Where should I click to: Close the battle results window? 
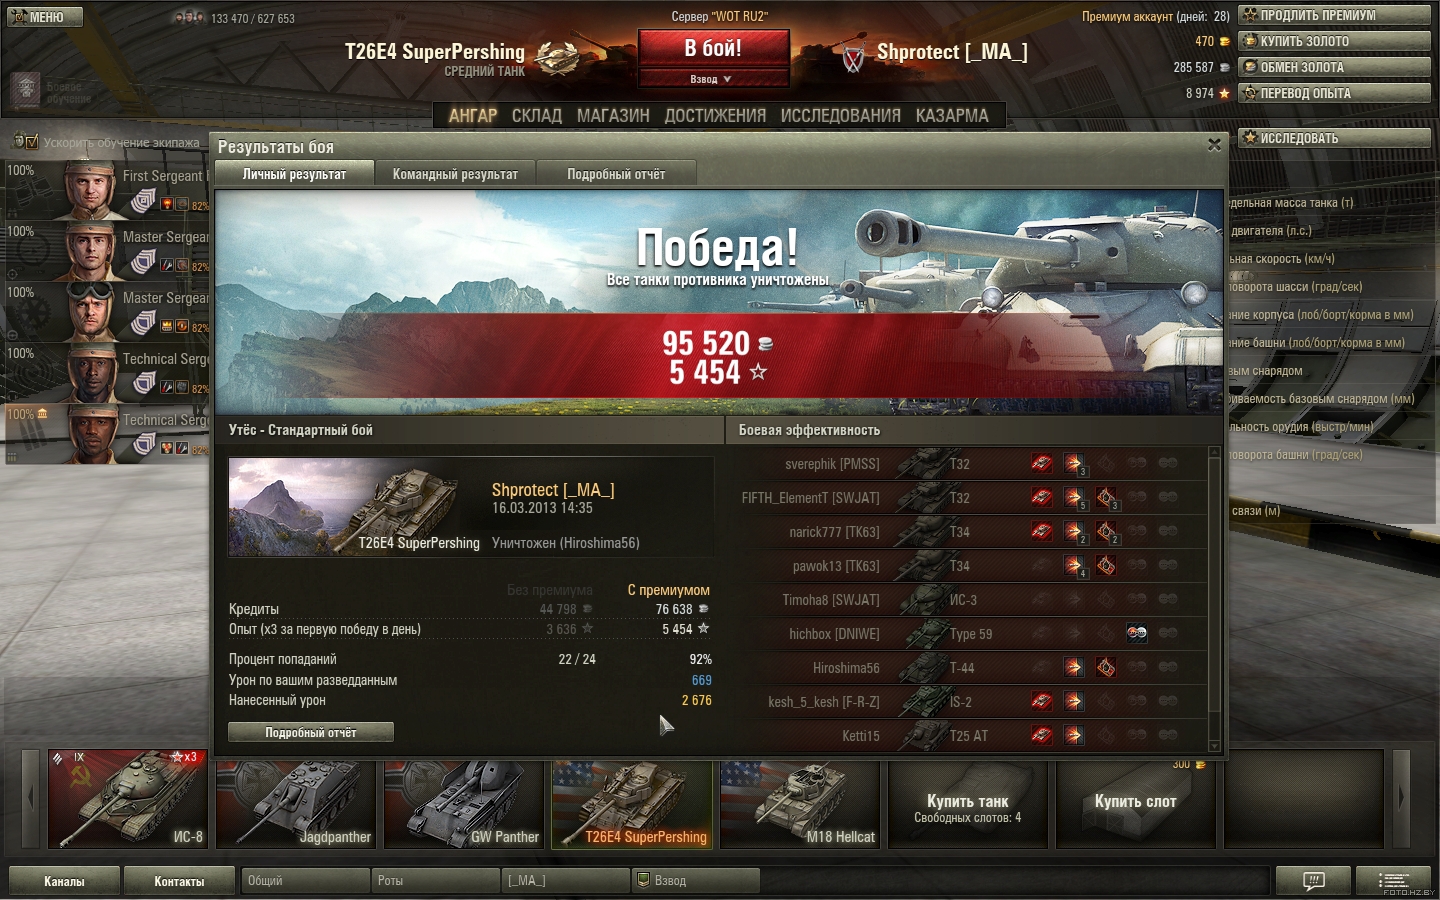(x=1214, y=145)
